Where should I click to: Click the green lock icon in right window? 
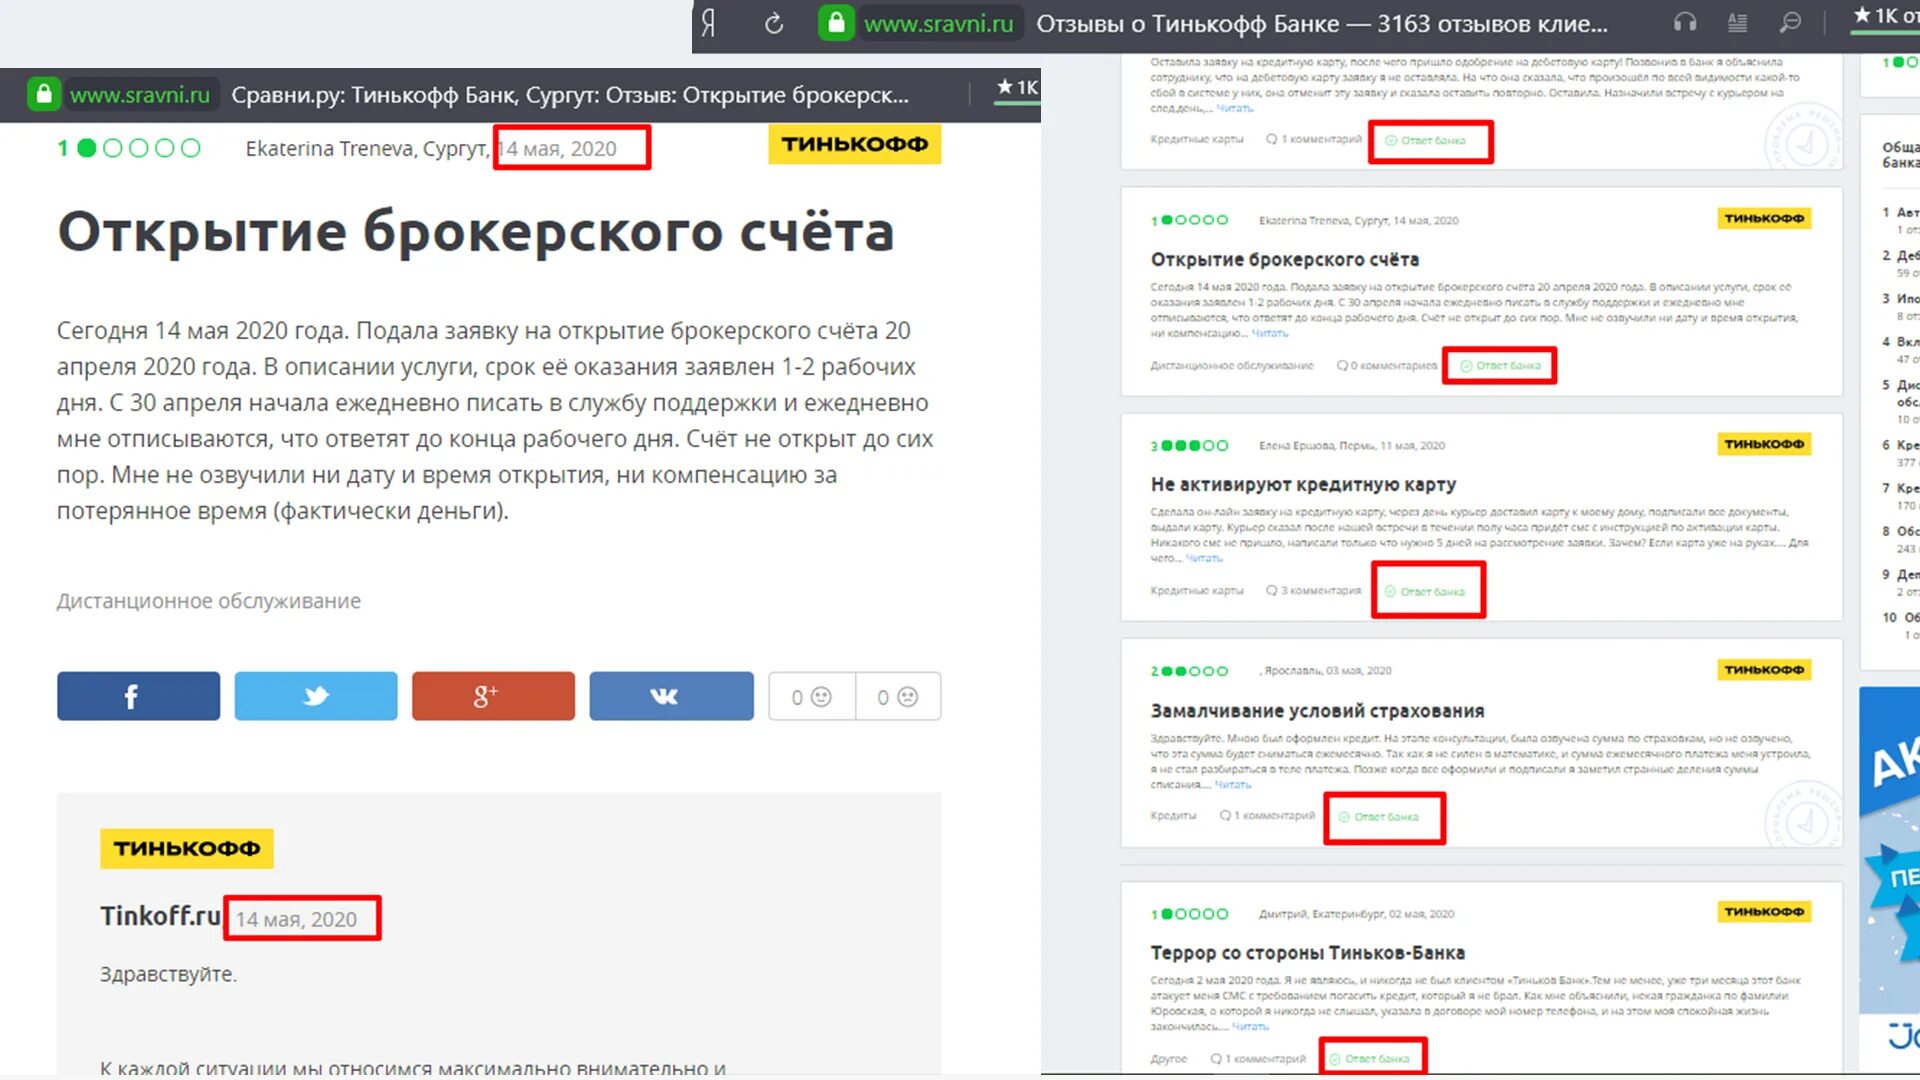pyautogui.click(x=837, y=23)
